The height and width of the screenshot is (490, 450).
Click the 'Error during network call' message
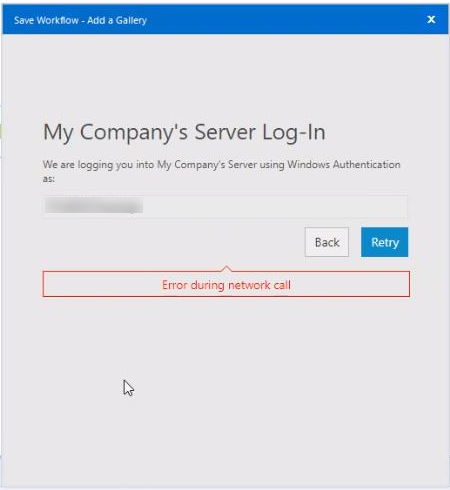coord(226,285)
